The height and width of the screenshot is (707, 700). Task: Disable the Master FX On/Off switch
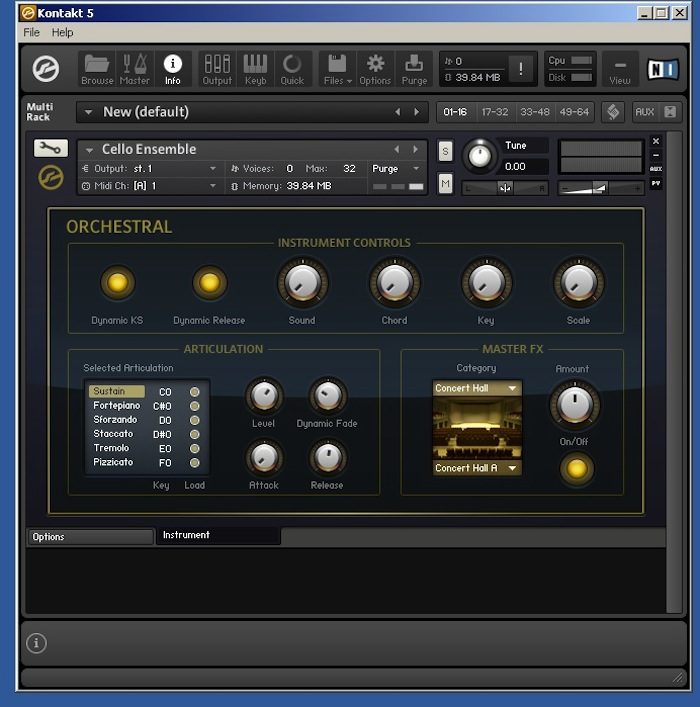click(x=576, y=468)
